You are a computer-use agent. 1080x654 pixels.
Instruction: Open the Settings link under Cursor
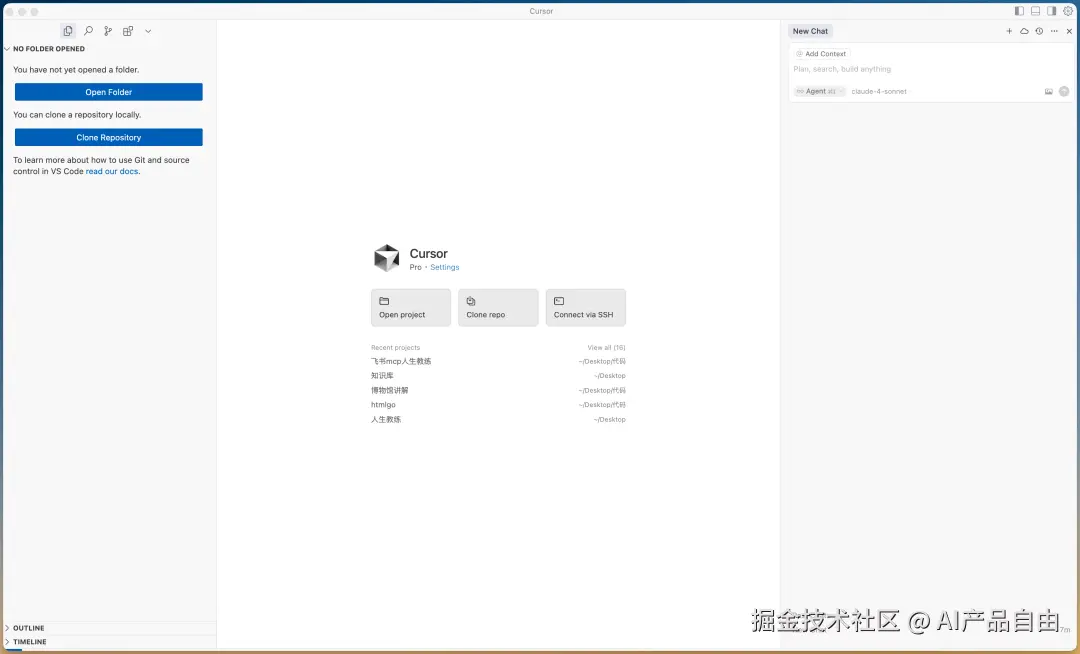444,267
